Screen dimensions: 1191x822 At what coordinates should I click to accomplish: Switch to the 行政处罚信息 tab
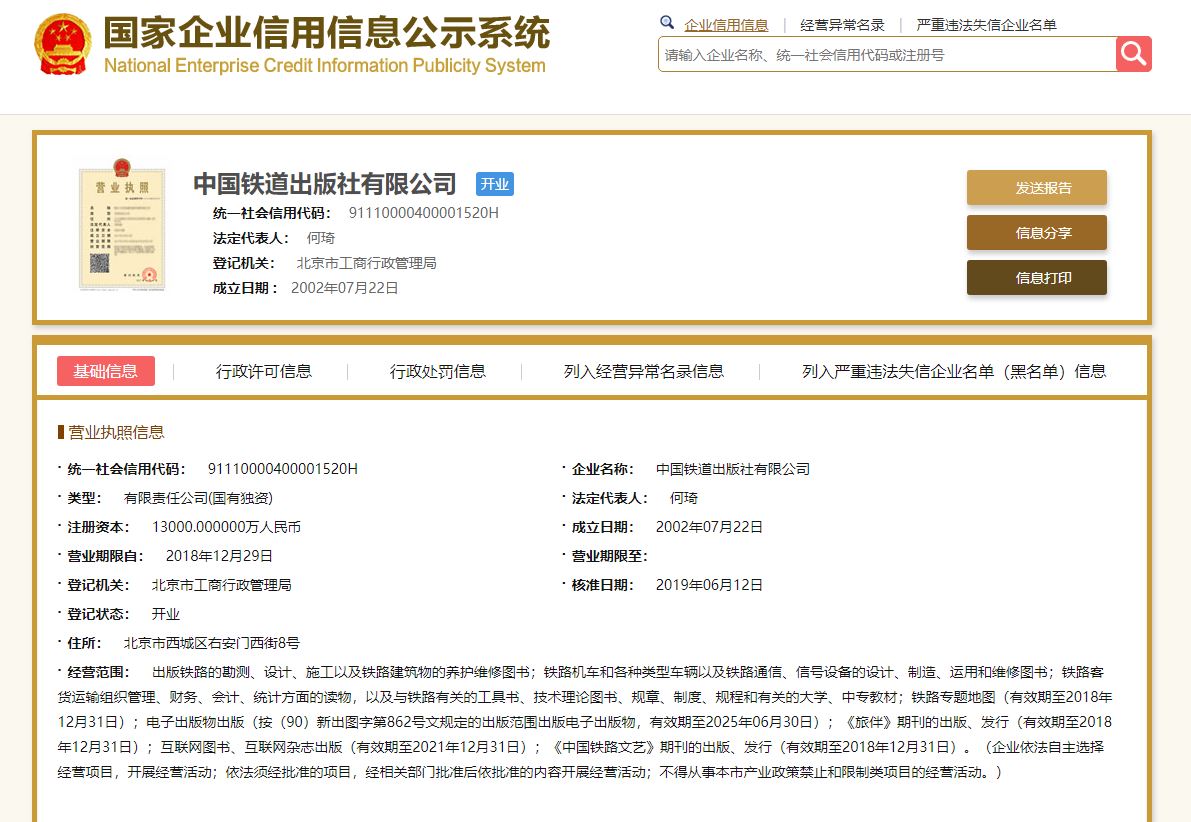[x=438, y=371]
